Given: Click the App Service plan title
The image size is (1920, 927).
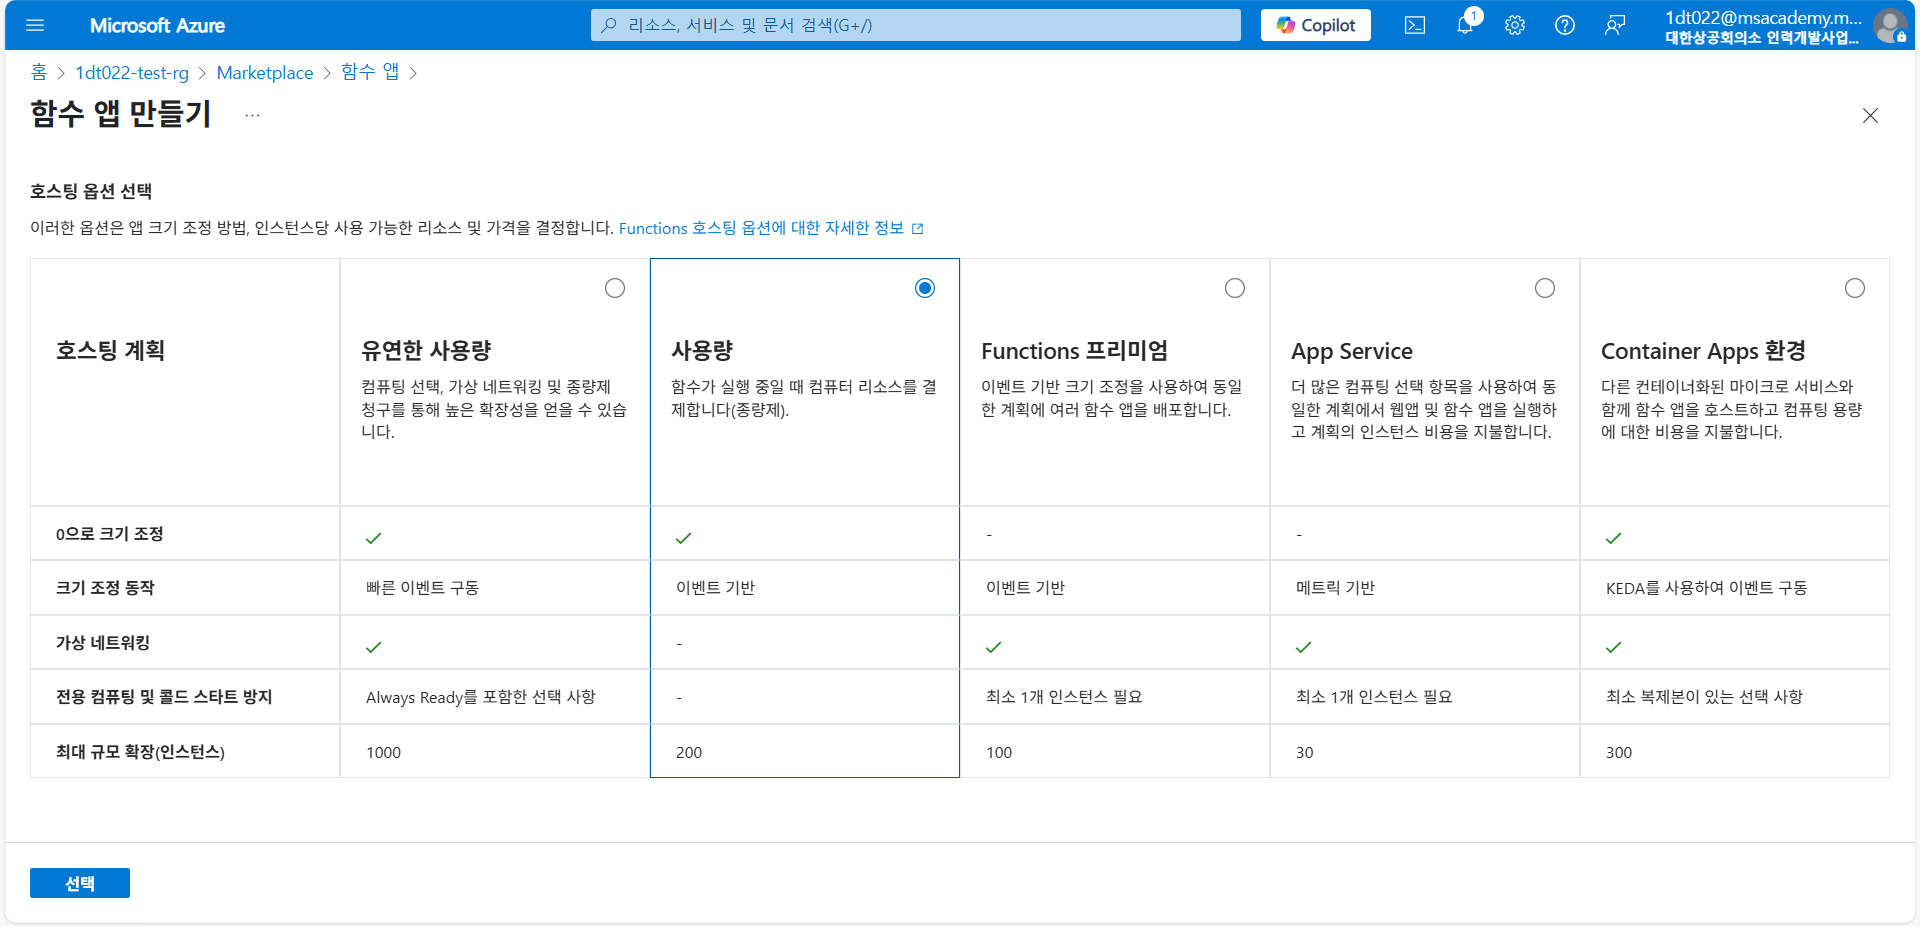Looking at the screenshot, I should click(x=1352, y=351).
